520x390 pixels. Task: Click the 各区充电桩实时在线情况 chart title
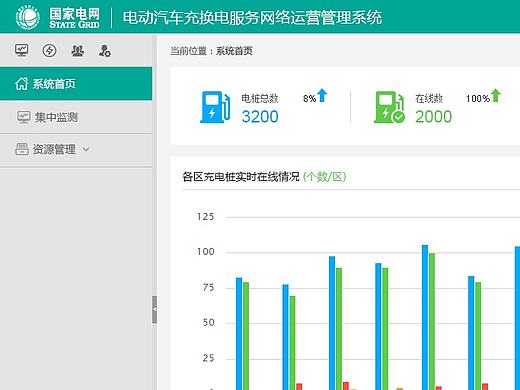coord(241,177)
